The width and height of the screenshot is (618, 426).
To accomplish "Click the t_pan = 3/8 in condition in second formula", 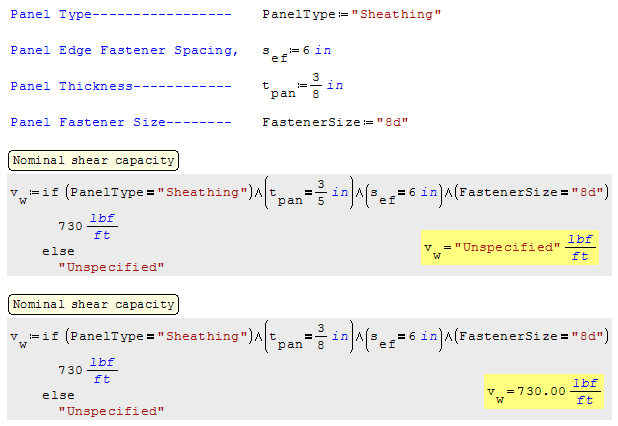I will pos(306,337).
